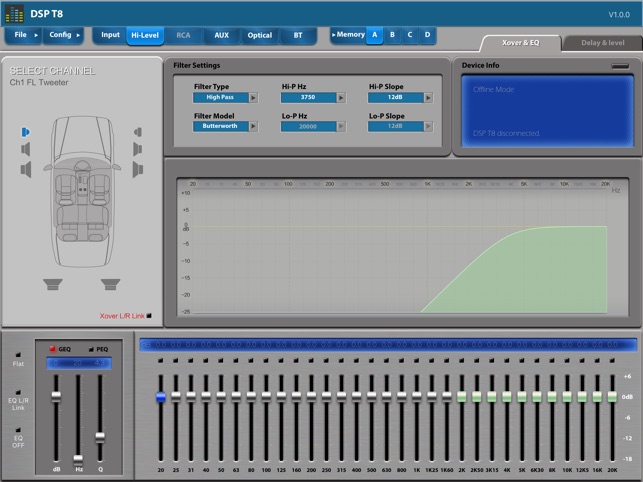Select the front-right midrange speaker icon

coord(137,149)
